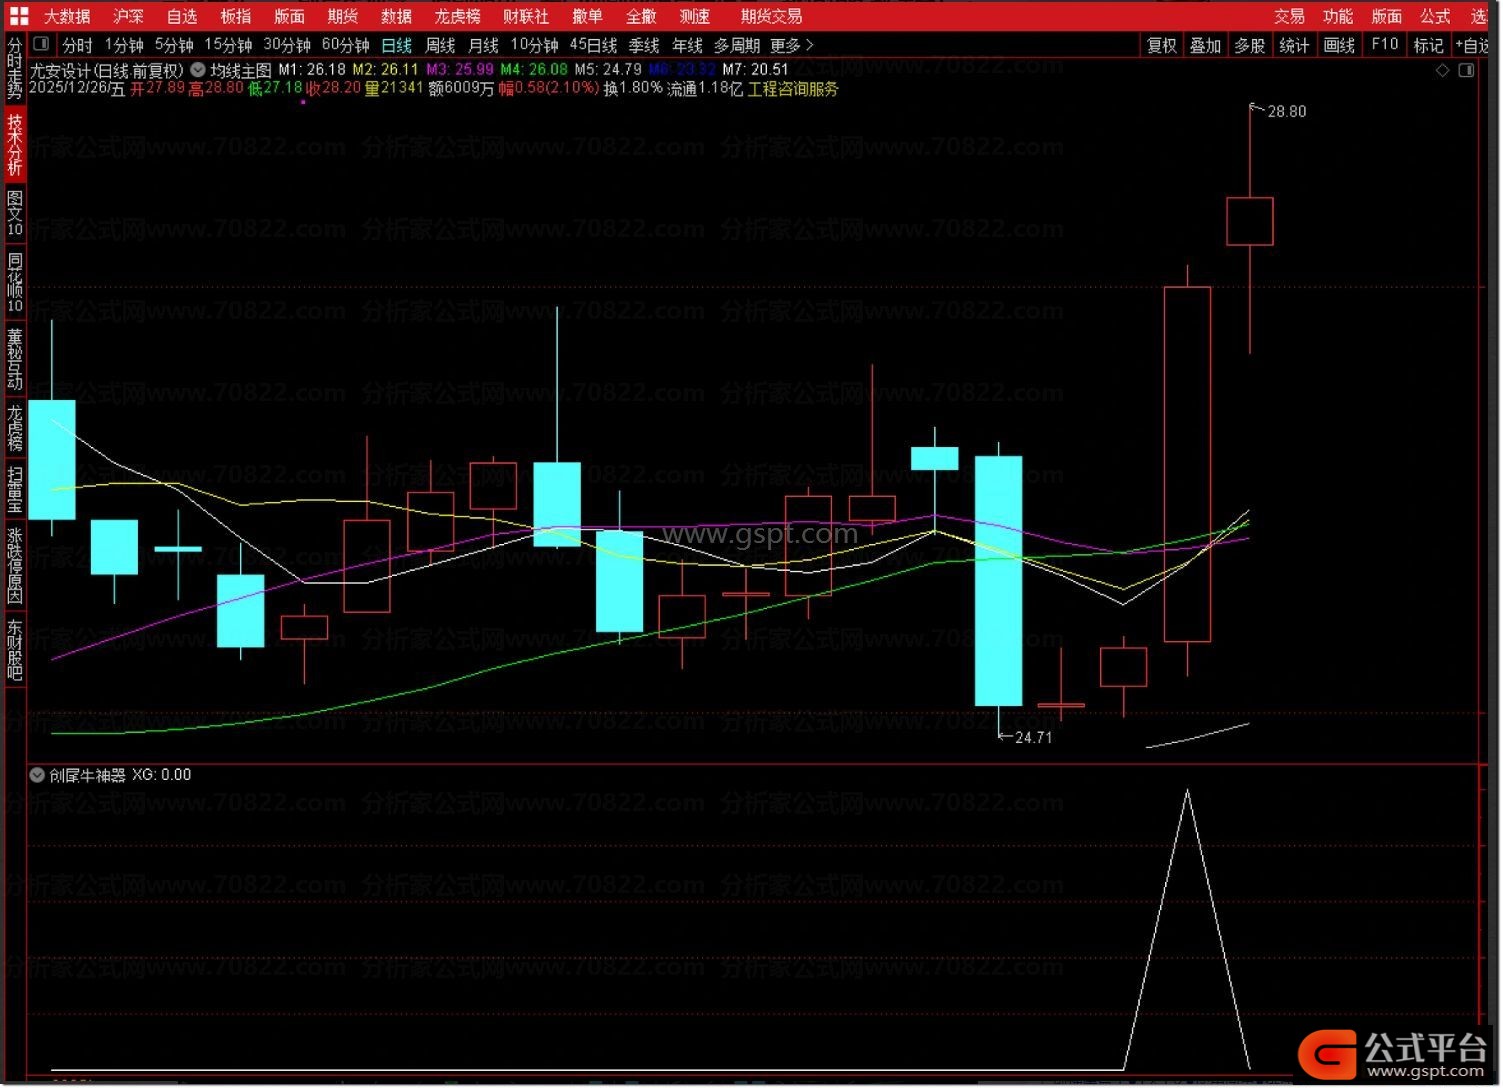Expand 更多 period options

(x=791, y=45)
